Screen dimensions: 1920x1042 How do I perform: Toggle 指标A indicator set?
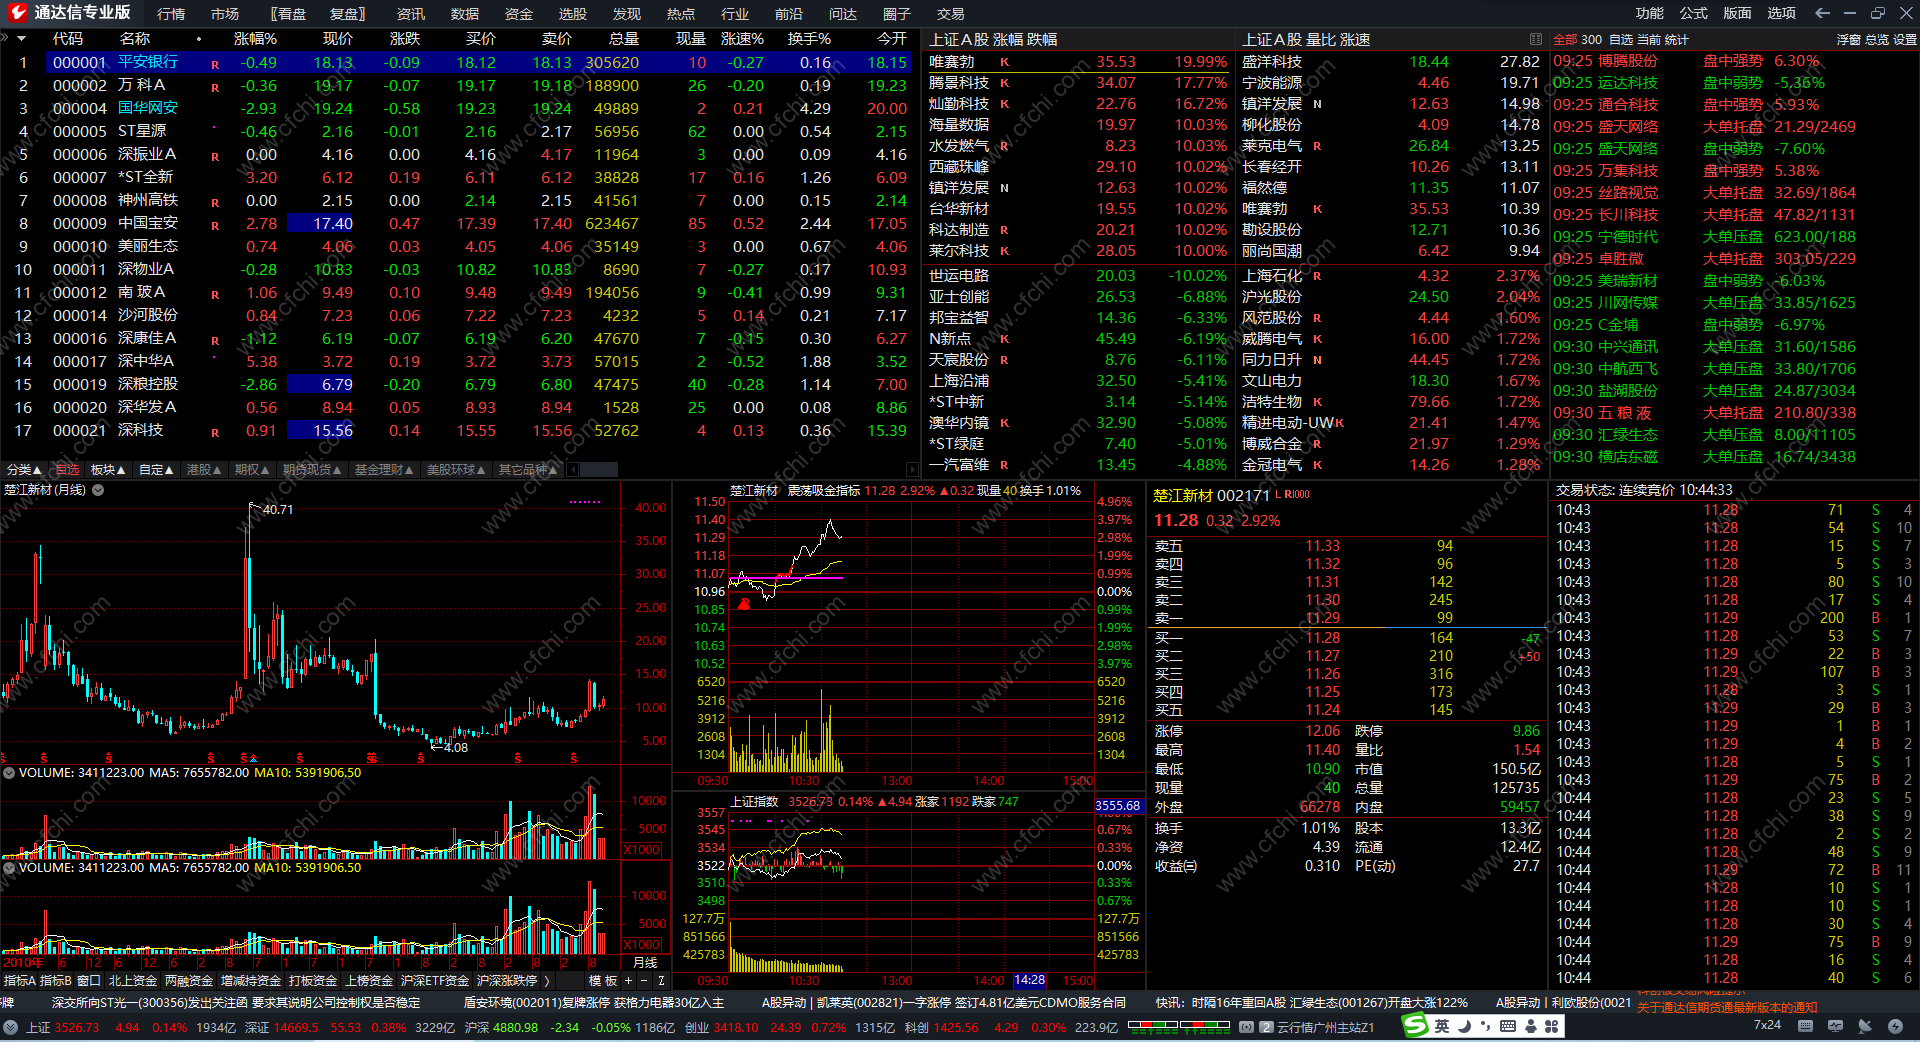coord(20,981)
